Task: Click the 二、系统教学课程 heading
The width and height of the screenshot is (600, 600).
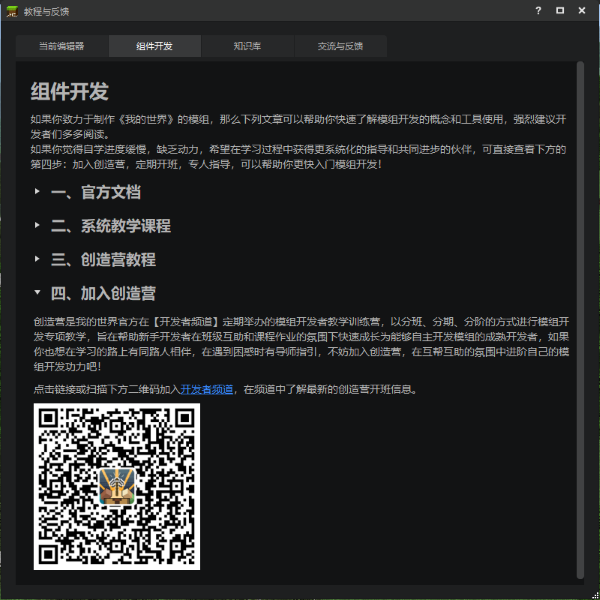Action: point(111,226)
